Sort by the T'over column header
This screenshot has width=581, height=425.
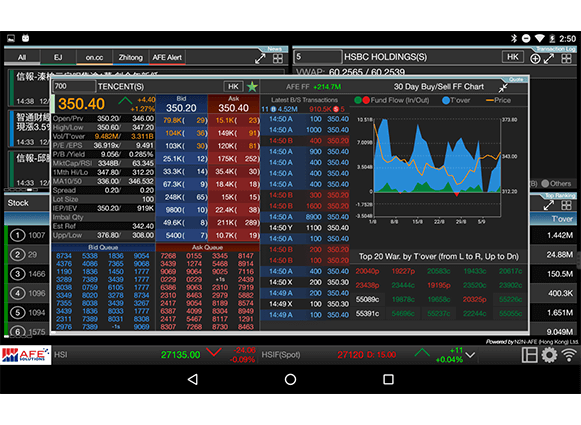(x=562, y=219)
